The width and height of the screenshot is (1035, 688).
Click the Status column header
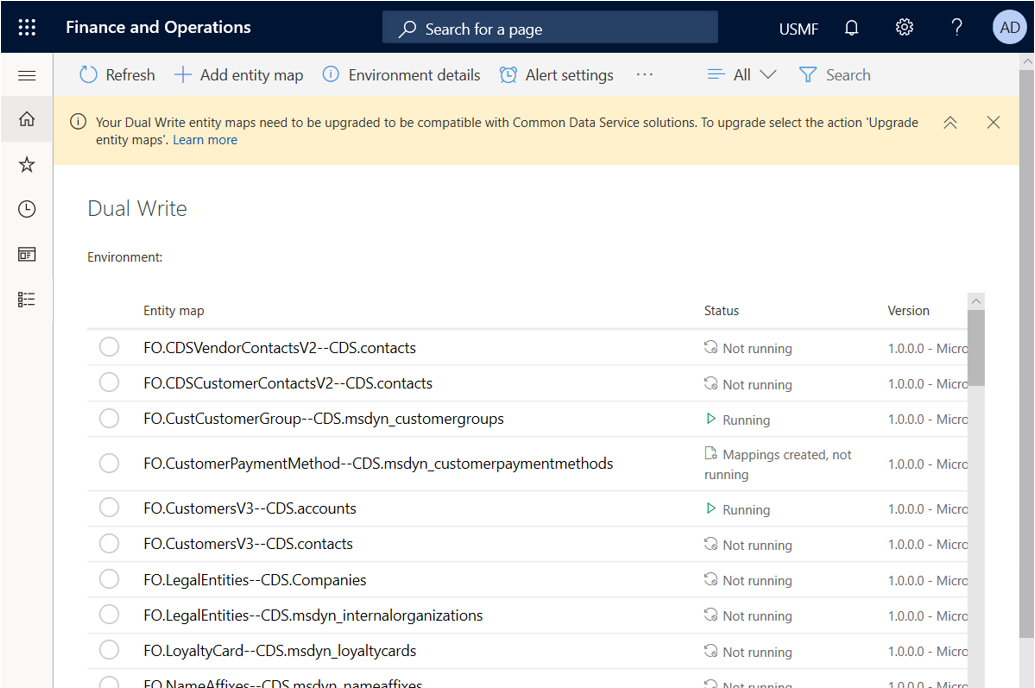[721, 310]
